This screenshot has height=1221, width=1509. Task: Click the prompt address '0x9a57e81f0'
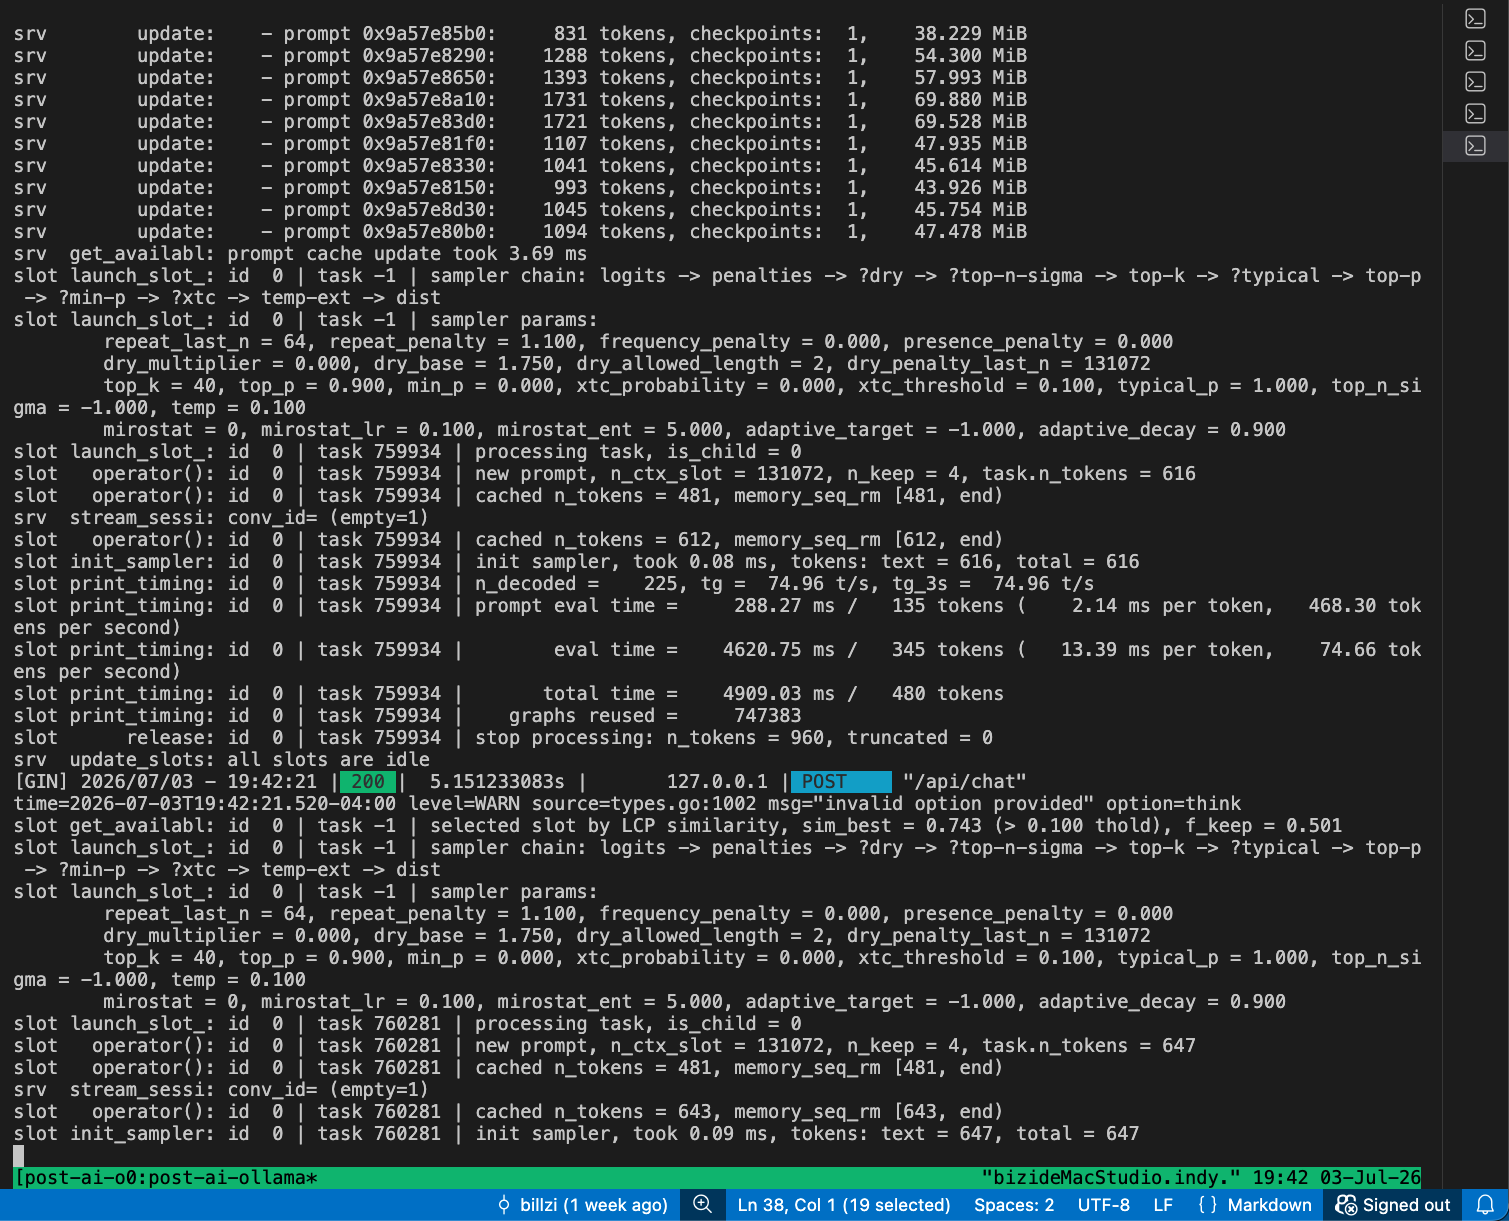point(424,144)
